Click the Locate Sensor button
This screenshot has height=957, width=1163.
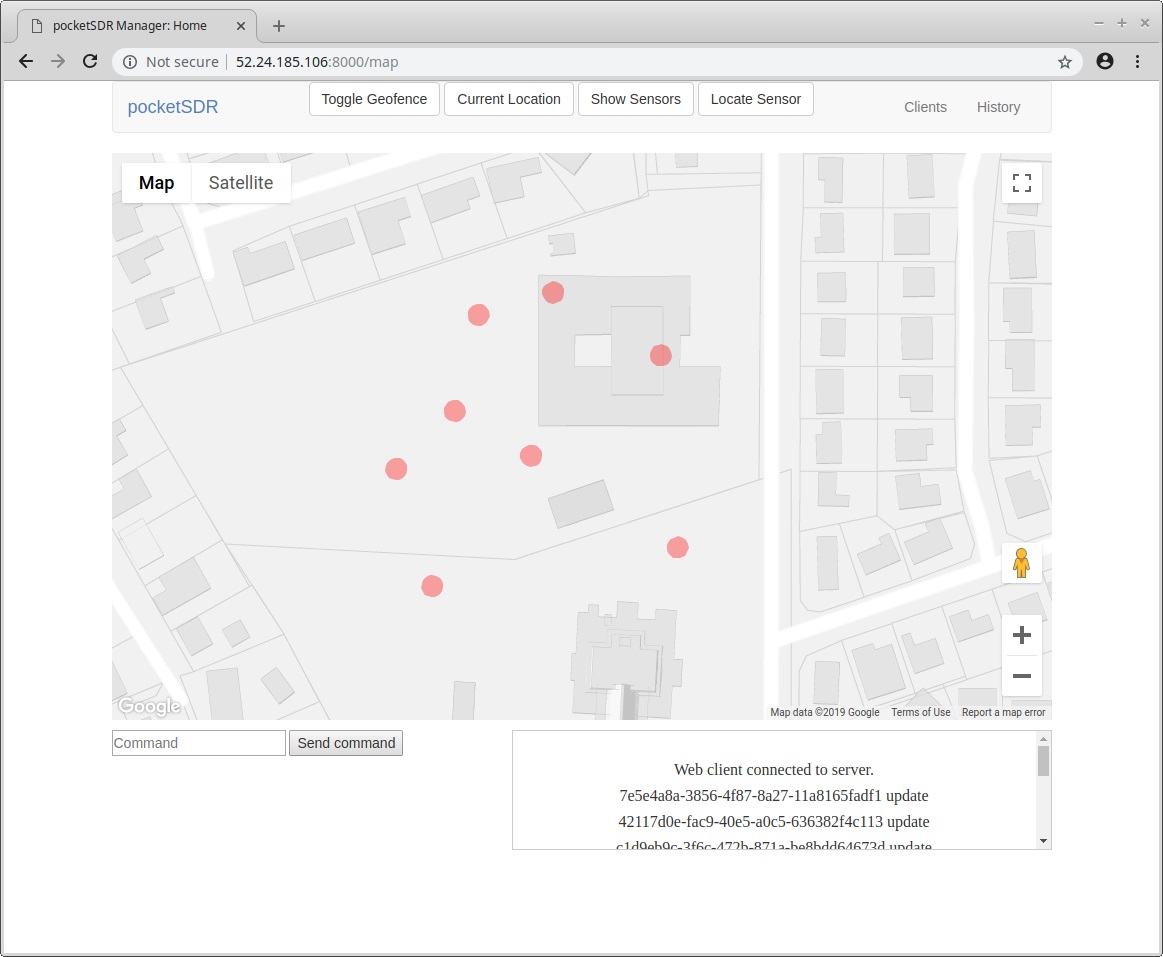coord(755,99)
